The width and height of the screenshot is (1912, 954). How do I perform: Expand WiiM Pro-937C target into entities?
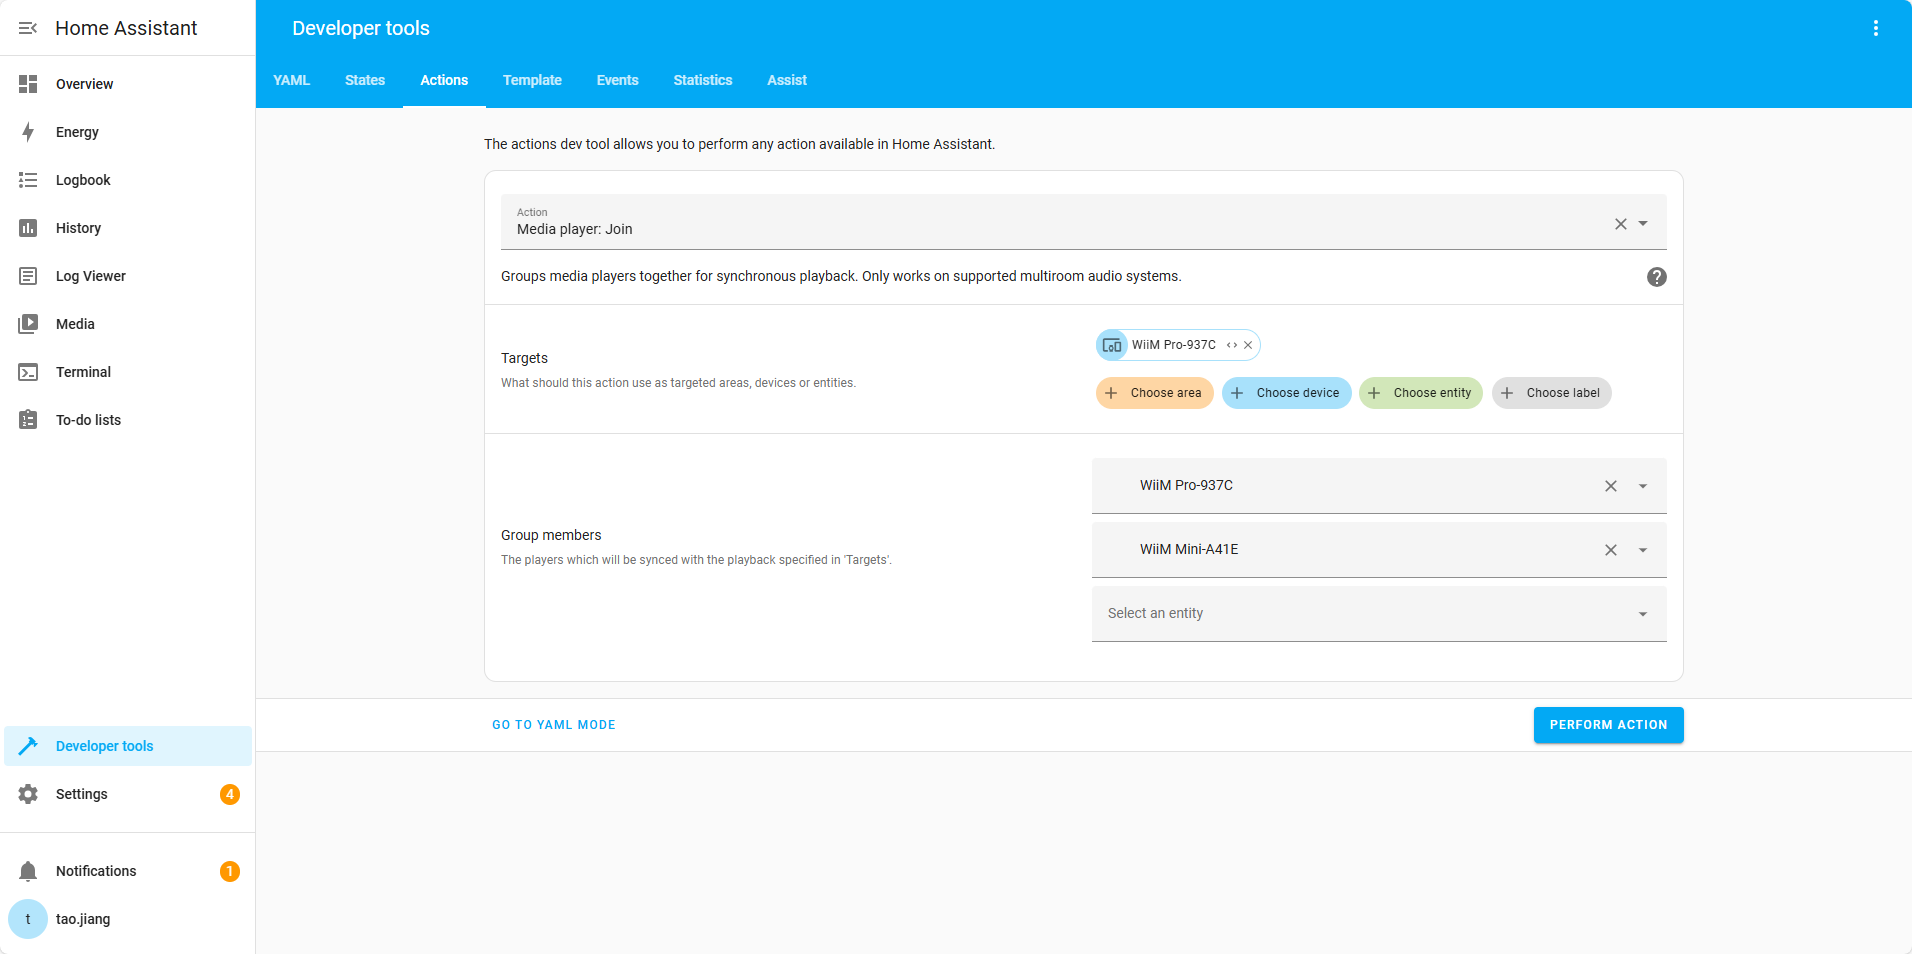pyautogui.click(x=1232, y=345)
